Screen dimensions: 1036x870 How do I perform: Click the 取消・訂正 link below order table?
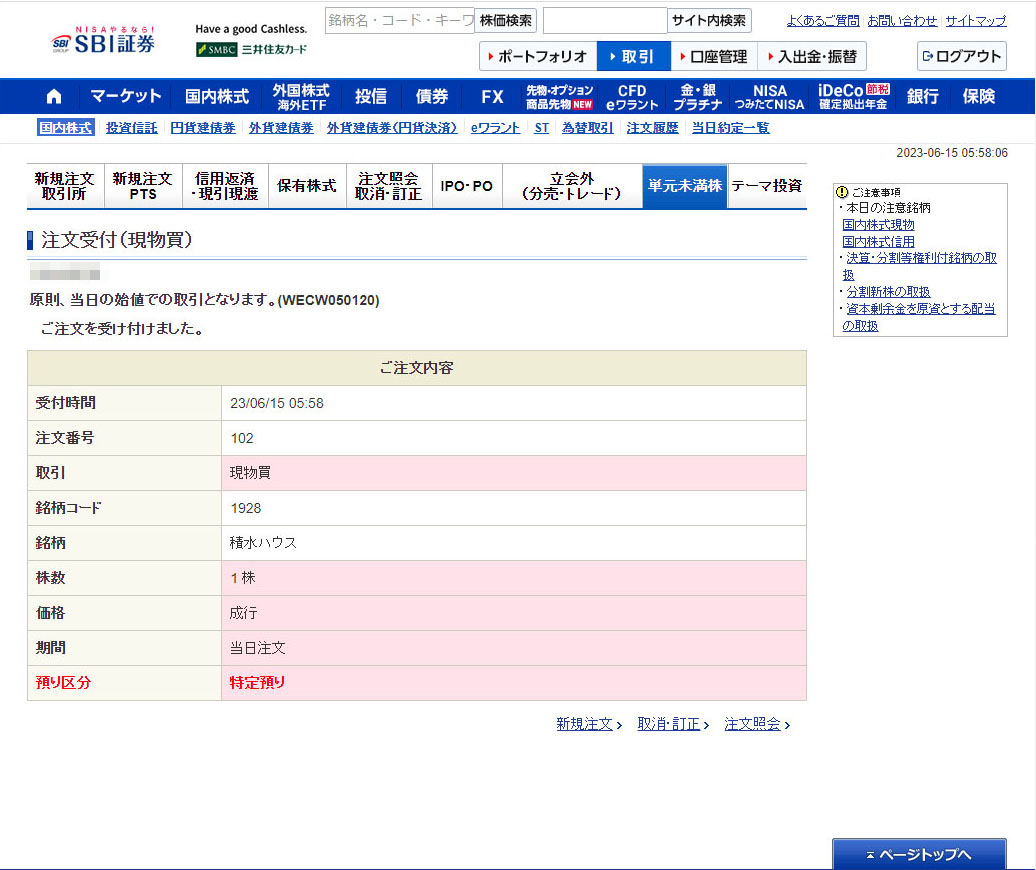[x=669, y=724]
